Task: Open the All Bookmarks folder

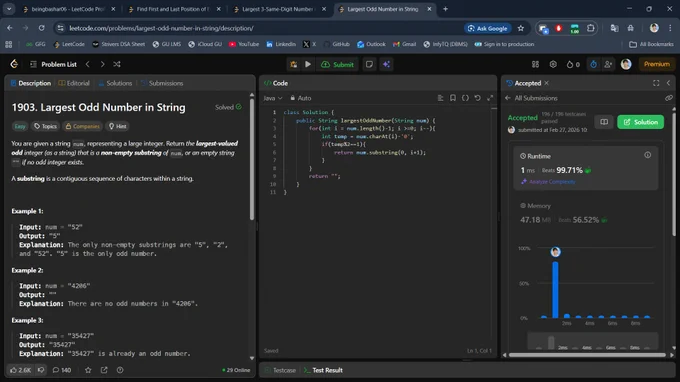Action: pos(651,44)
